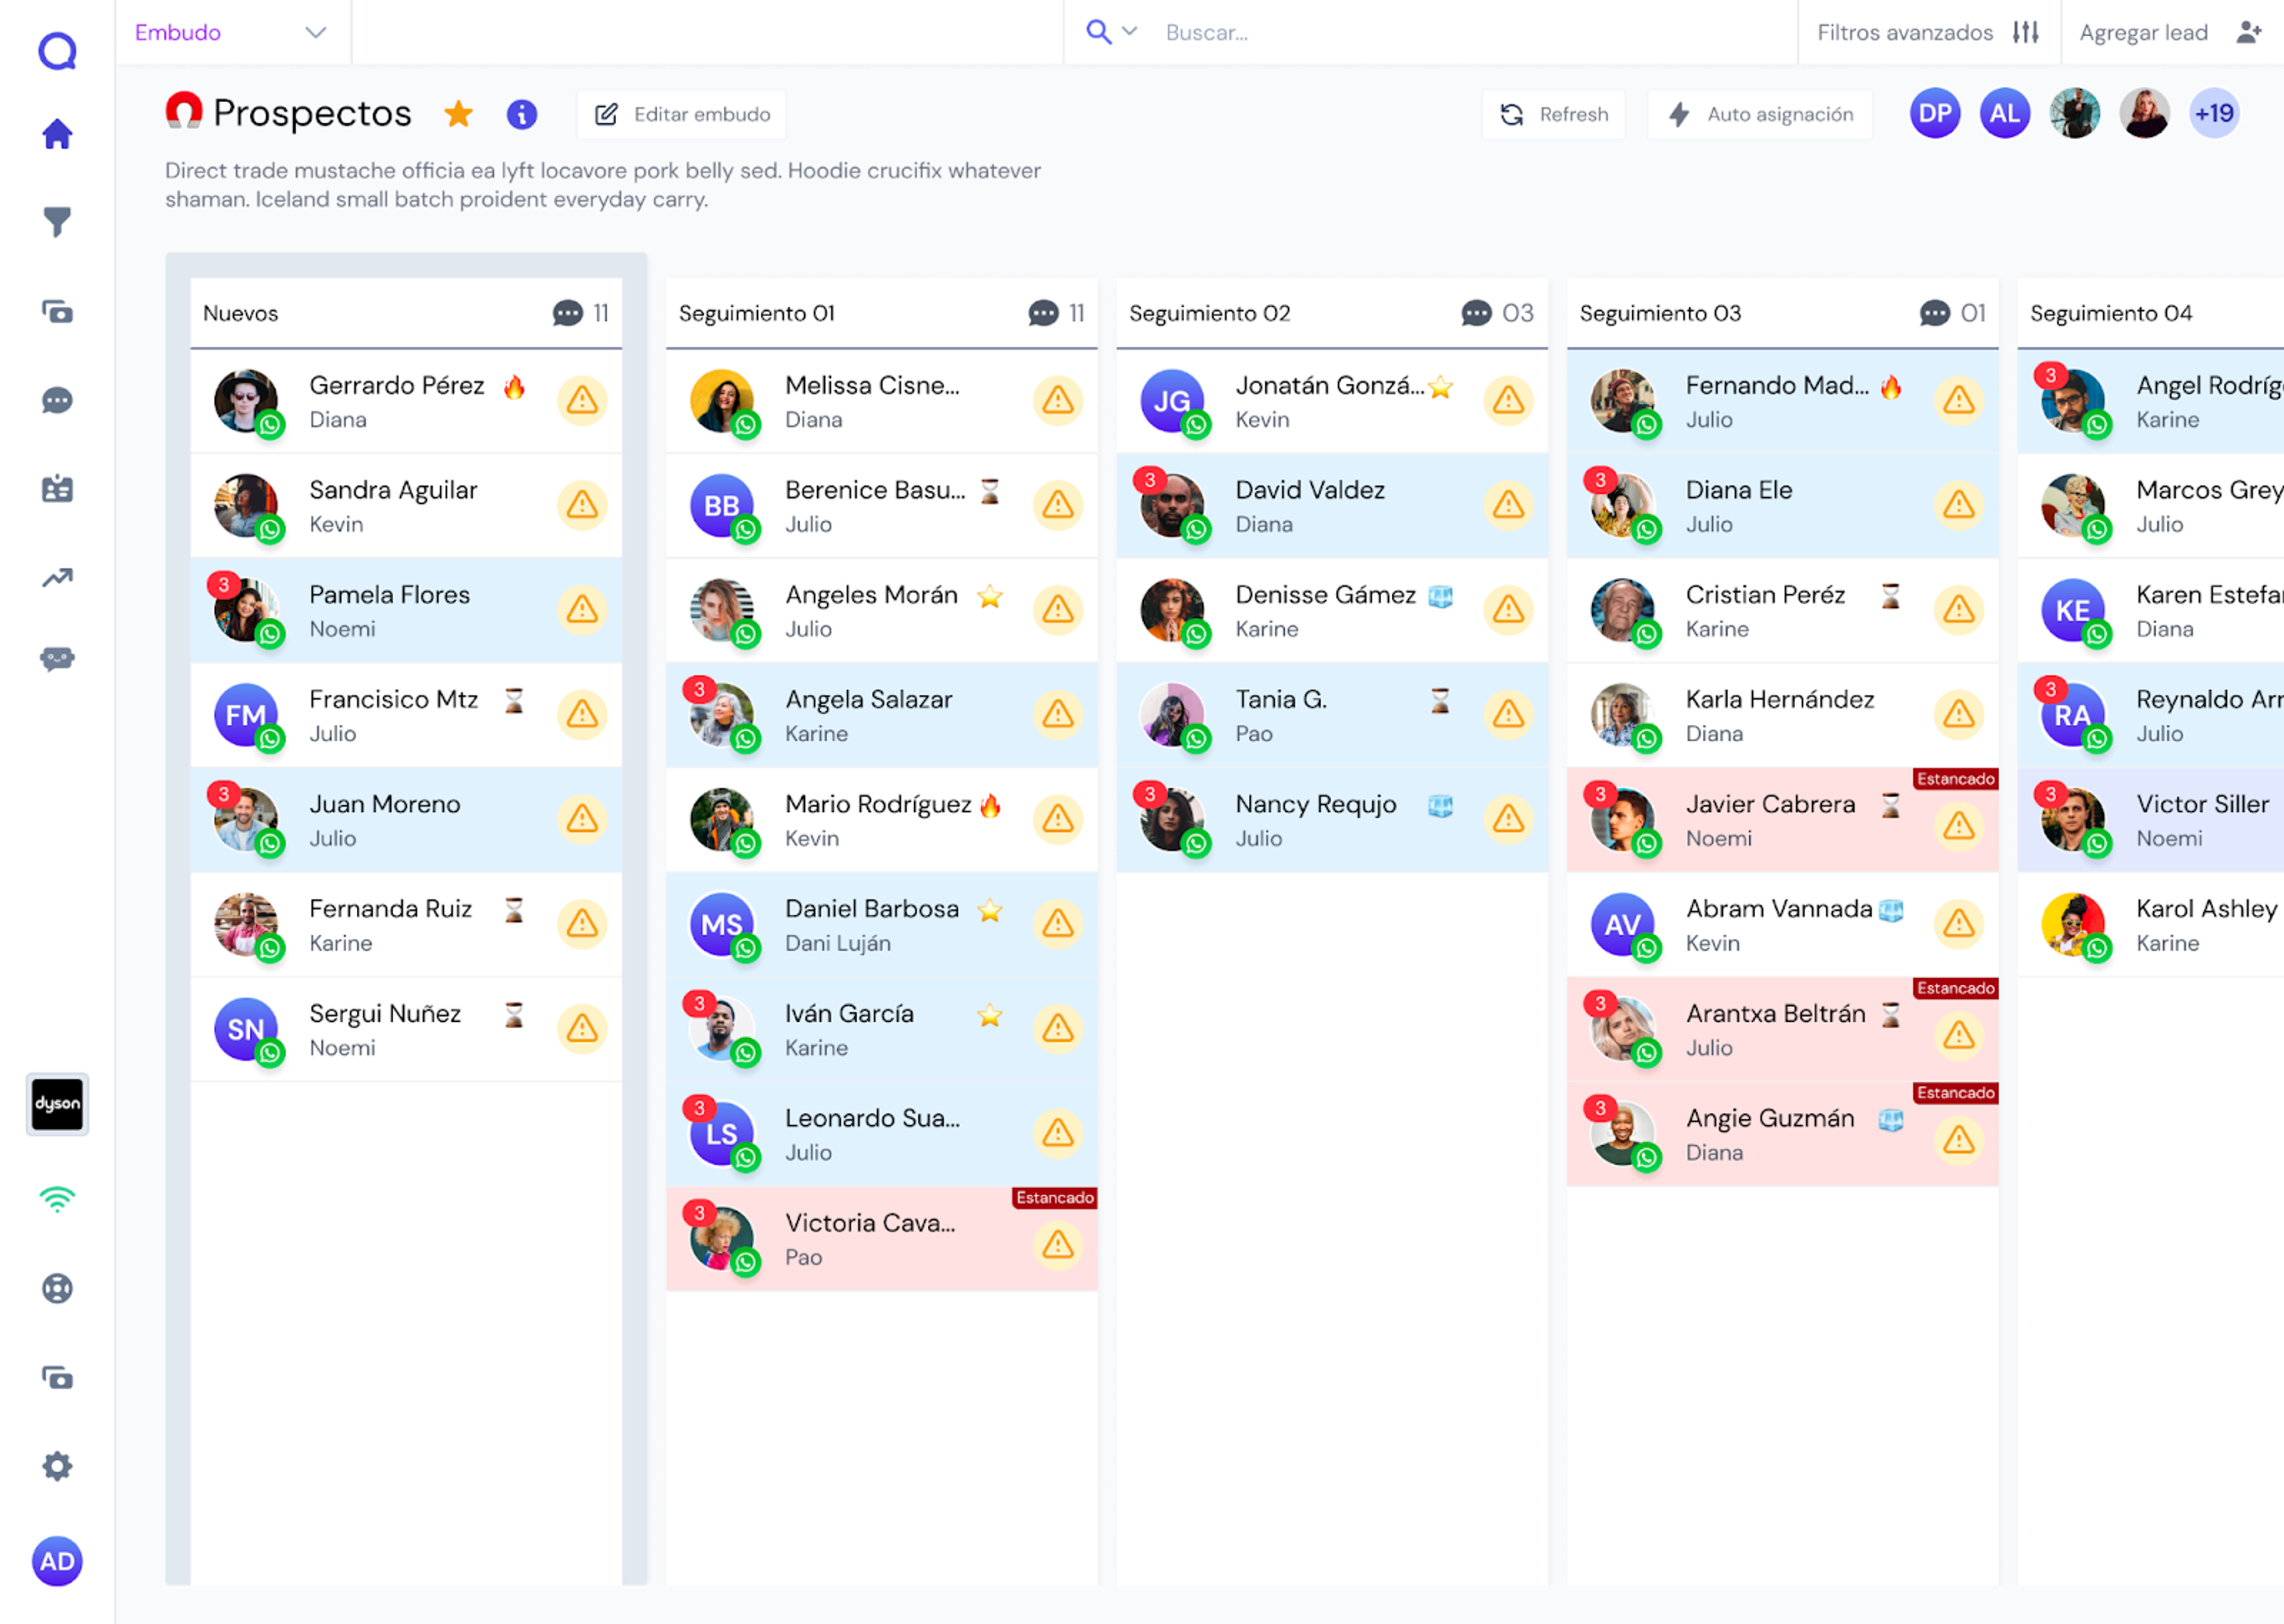Click the Seguimiento 03 column header

pyautogui.click(x=1783, y=313)
